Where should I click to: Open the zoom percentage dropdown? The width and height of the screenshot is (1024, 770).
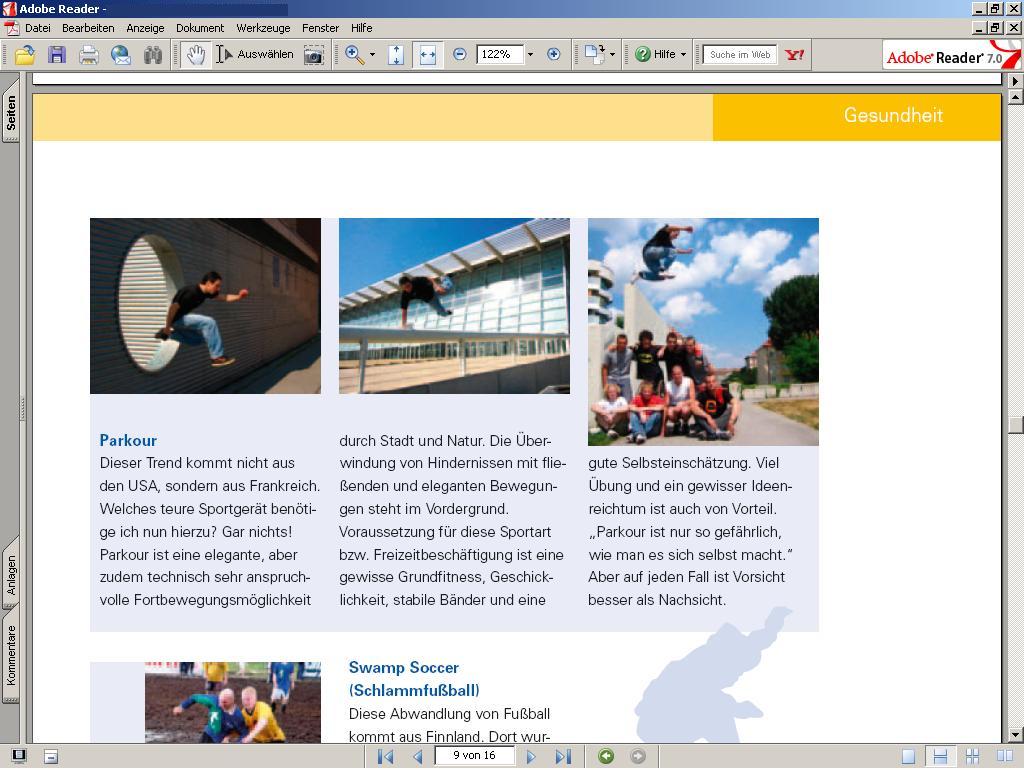pos(530,55)
